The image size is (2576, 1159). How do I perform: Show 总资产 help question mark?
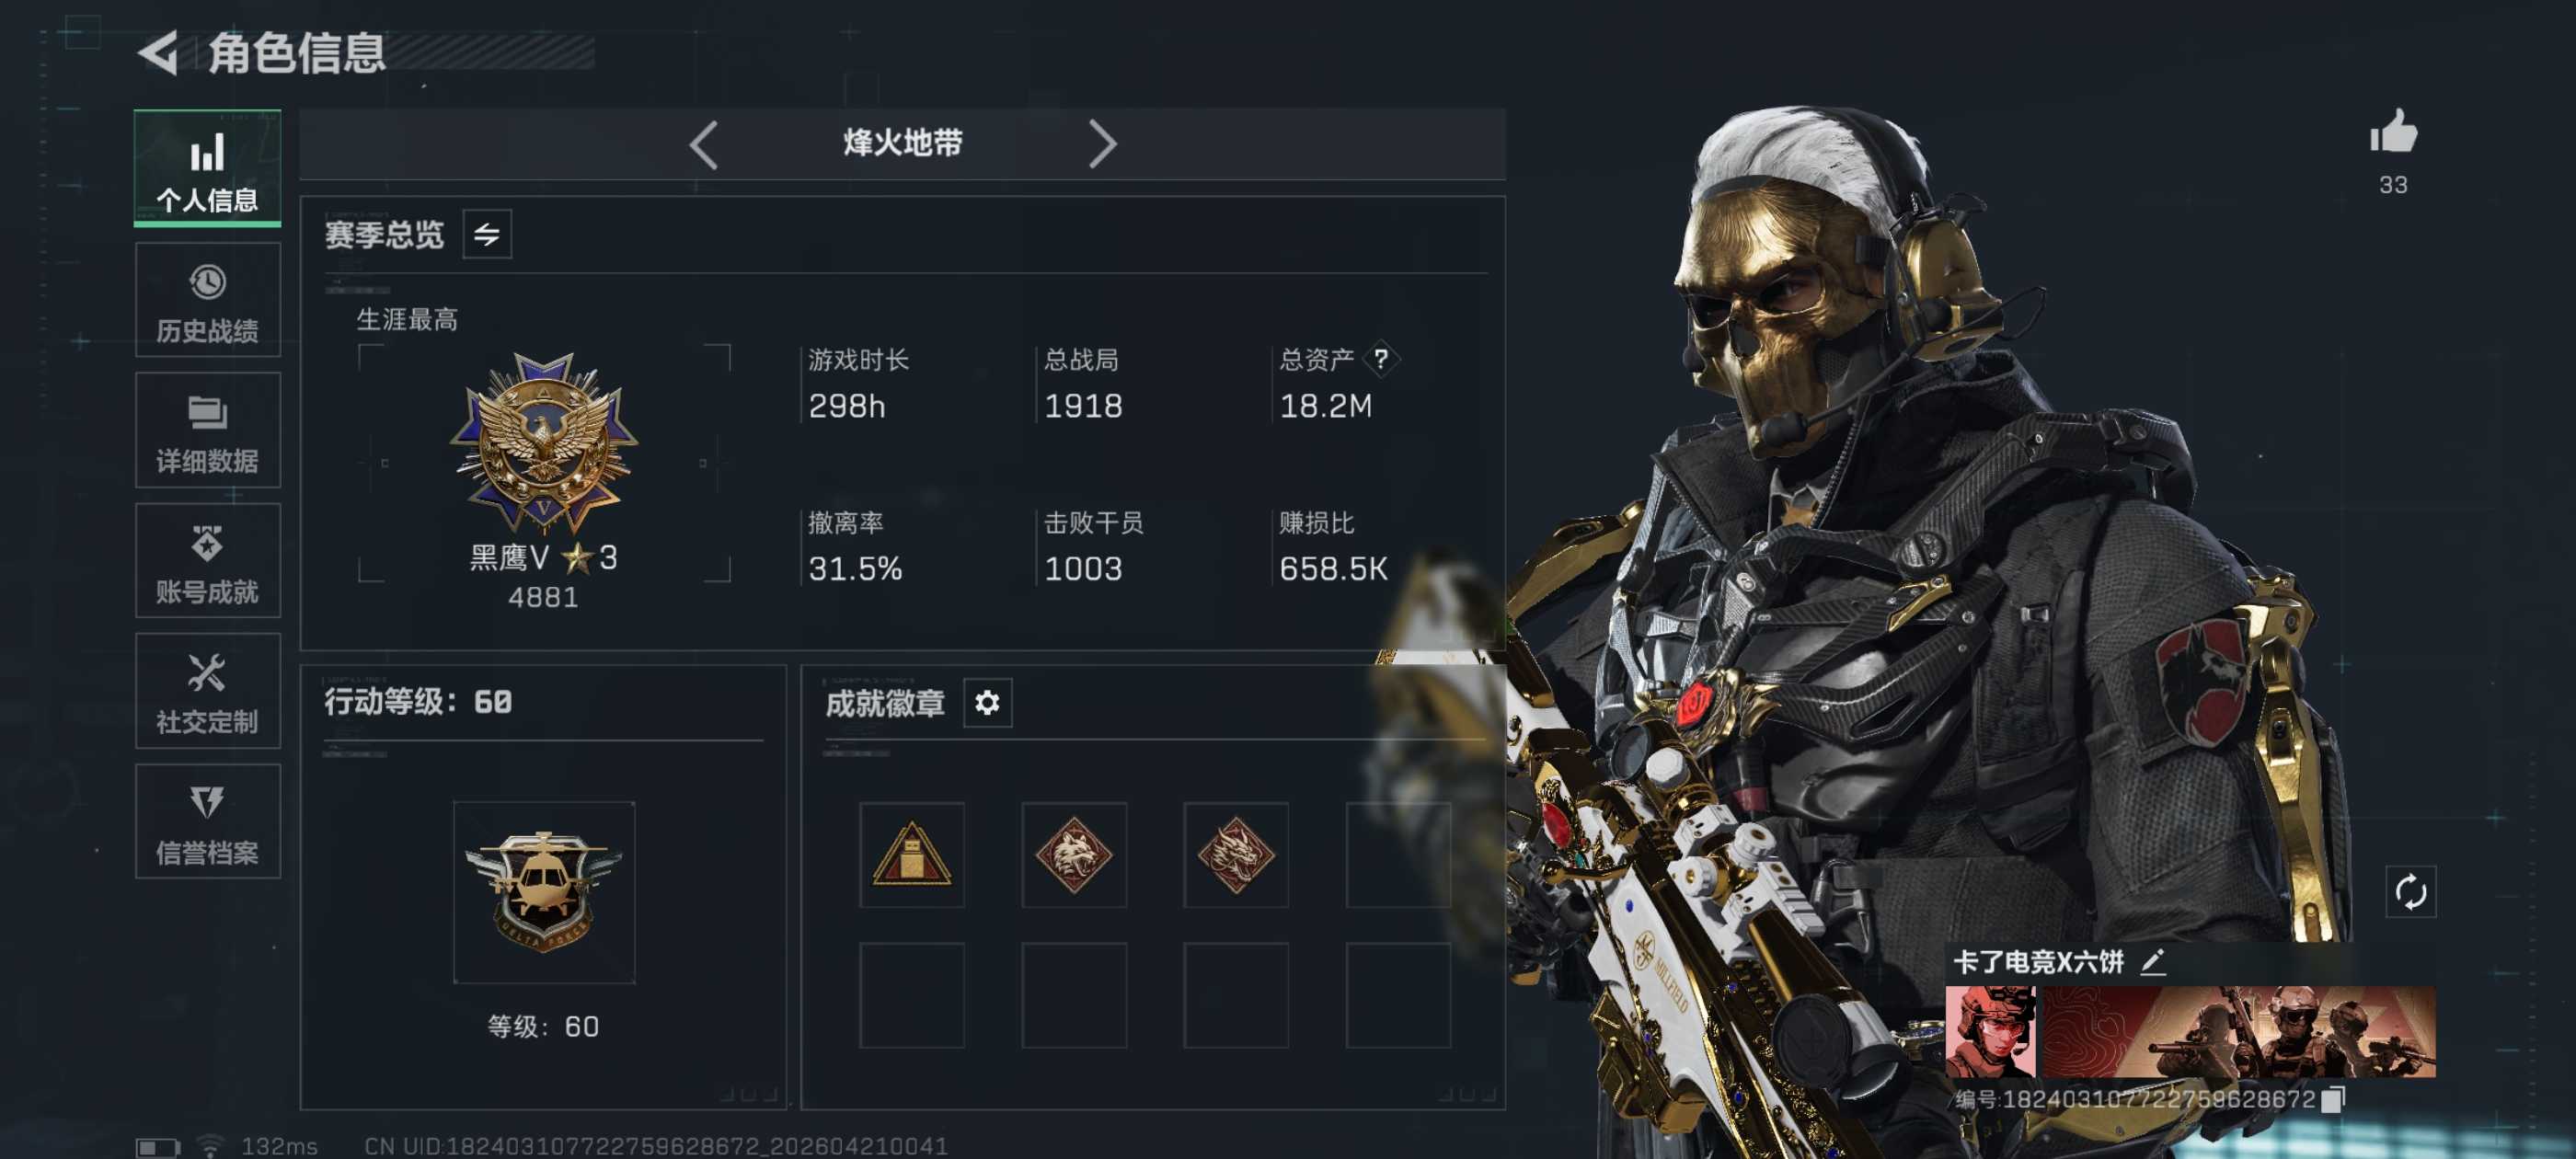click(x=1380, y=358)
